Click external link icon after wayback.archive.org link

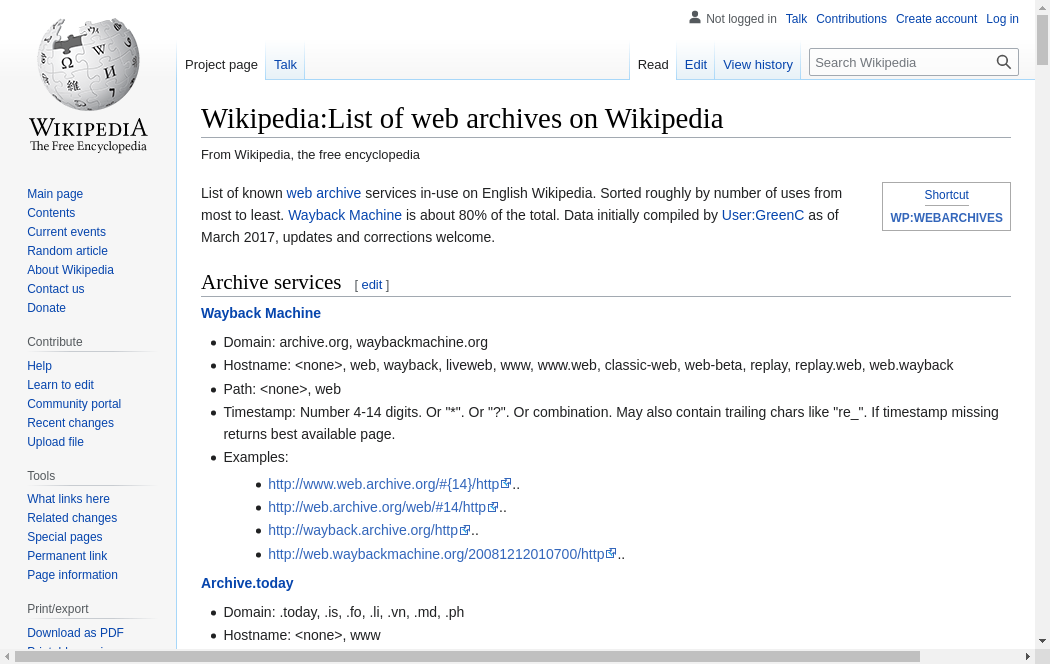(465, 529)
